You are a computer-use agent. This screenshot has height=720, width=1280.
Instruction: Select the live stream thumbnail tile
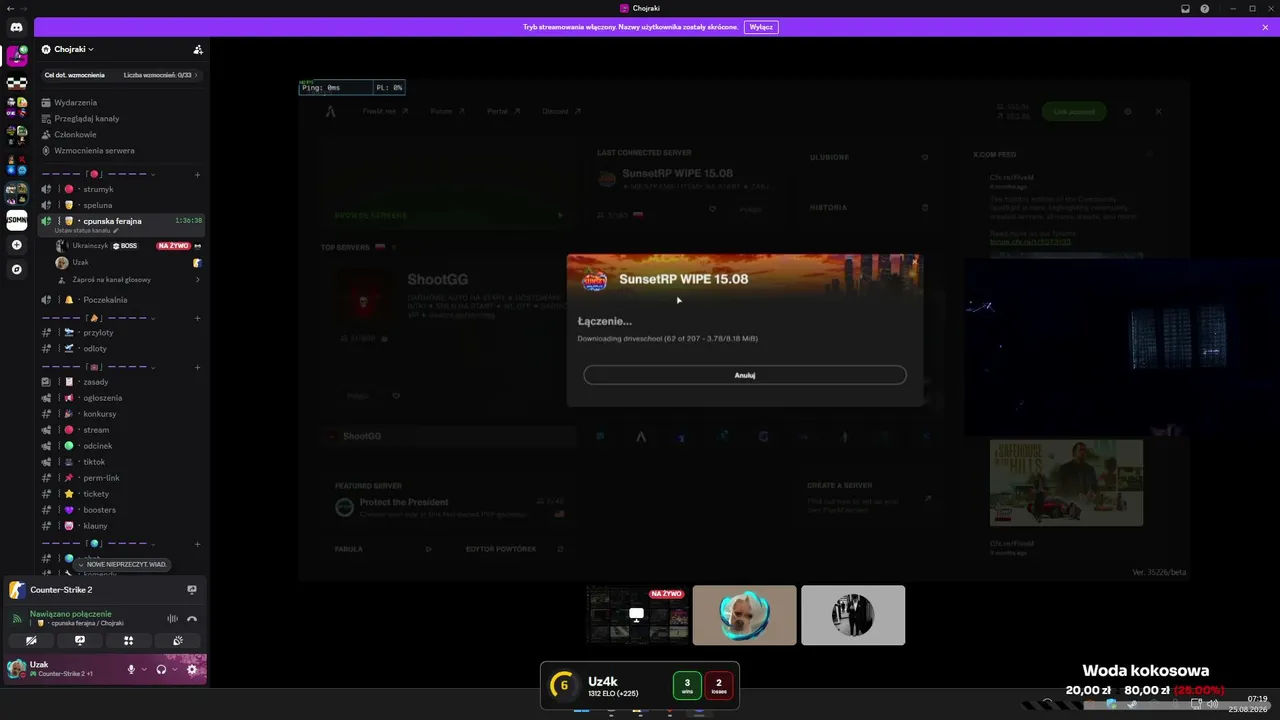(637, 615)
